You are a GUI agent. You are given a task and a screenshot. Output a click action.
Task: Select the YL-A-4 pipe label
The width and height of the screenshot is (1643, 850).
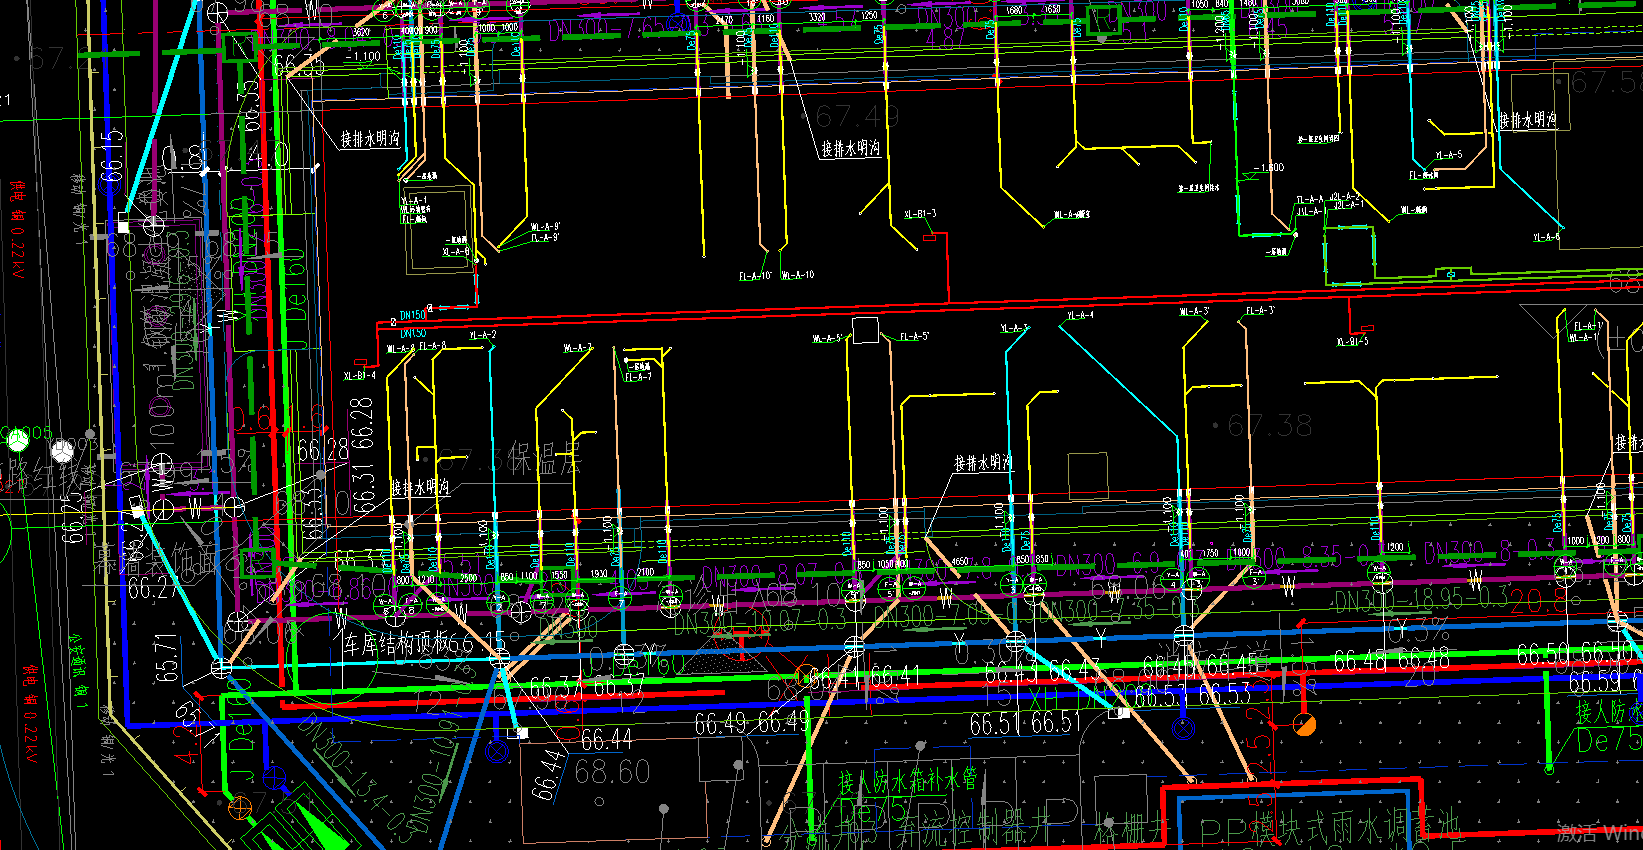[1080, 316]
